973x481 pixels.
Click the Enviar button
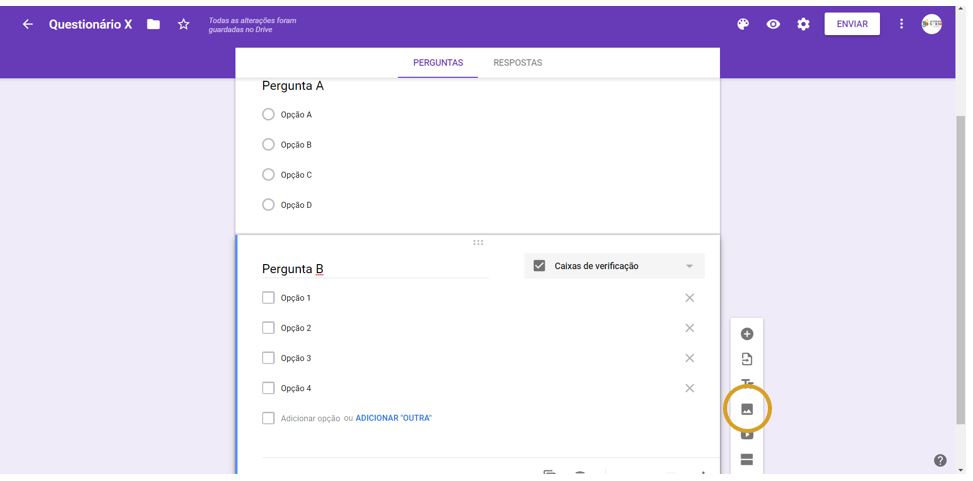(851, 24)
